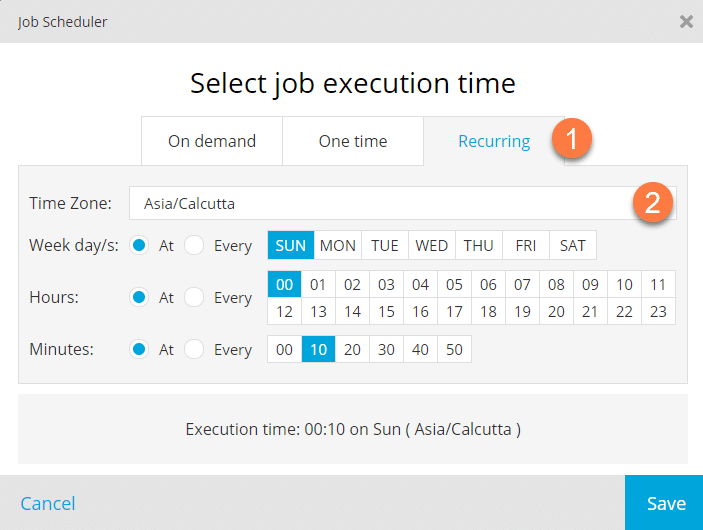Pick hour 12 in the Hours grid
This screenshot has height=530, width=703.
[284, 311]
